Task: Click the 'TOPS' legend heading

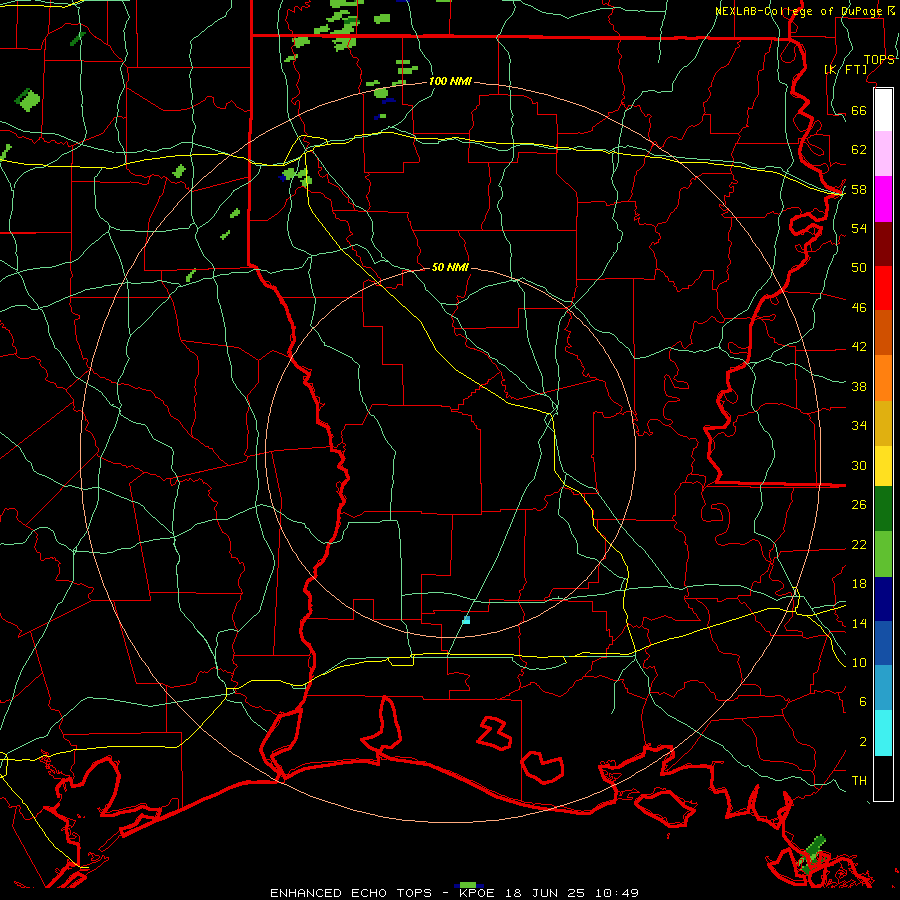Action: click(x=879, y=59)
